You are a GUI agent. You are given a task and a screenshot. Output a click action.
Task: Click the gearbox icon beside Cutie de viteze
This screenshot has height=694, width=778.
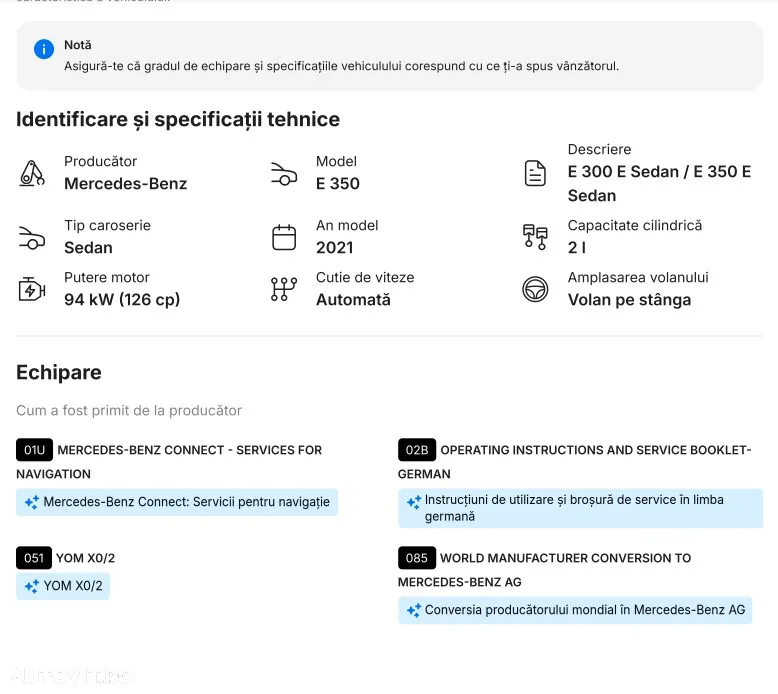(x=284, y=289)
